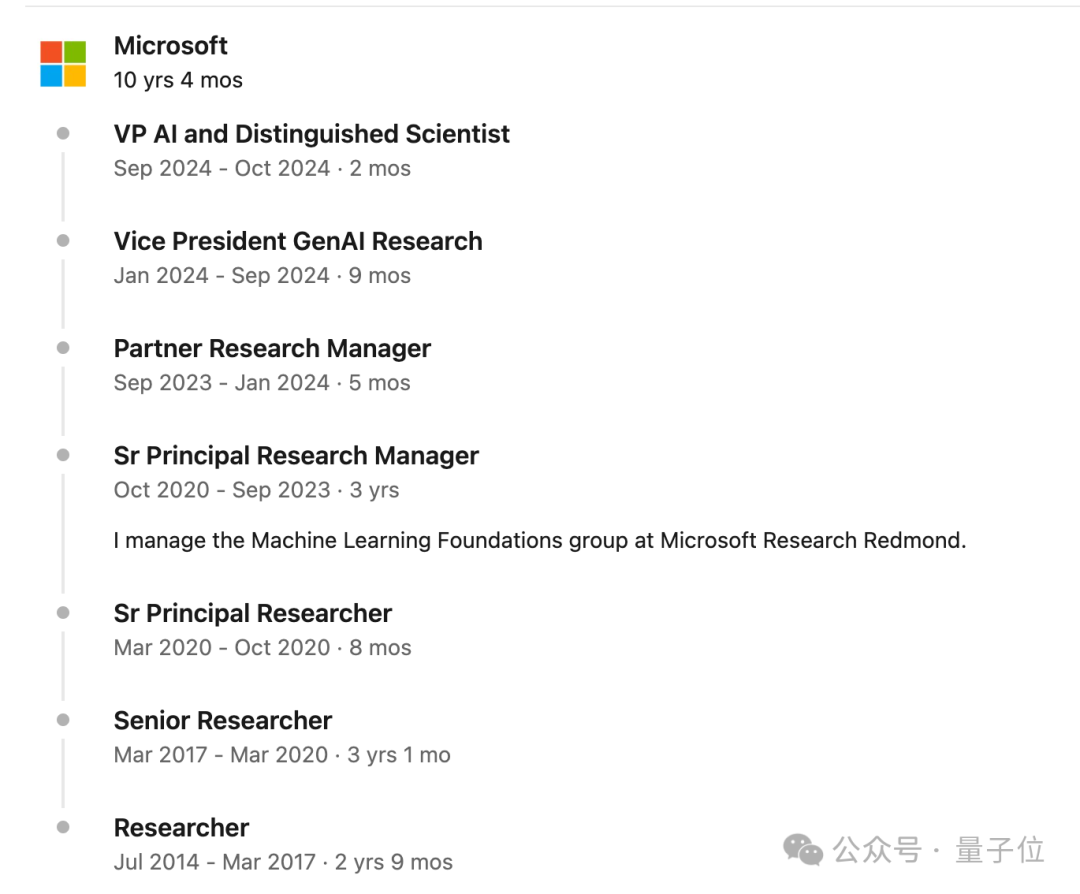The image size is (1080, 894).
Task: Select the Senior Researcher position
Action: tap(222, 720)
